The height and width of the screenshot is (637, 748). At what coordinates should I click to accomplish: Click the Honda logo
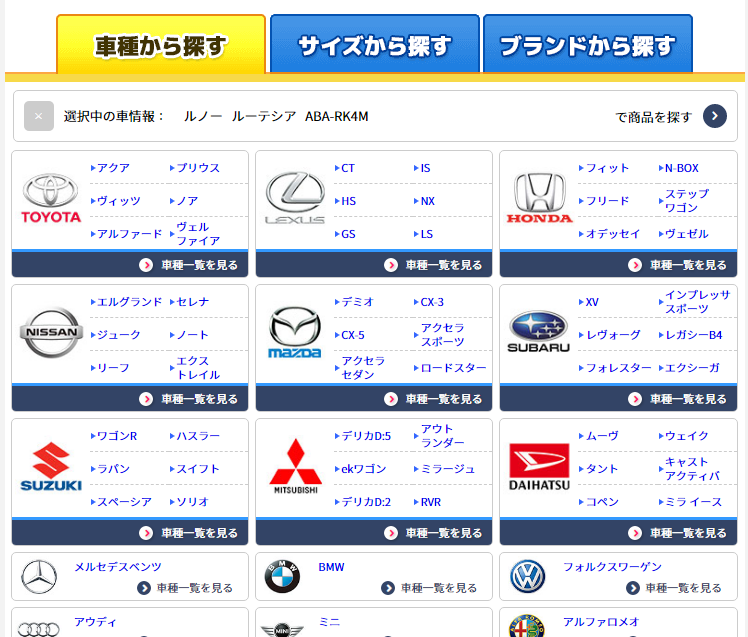(539, 199)
